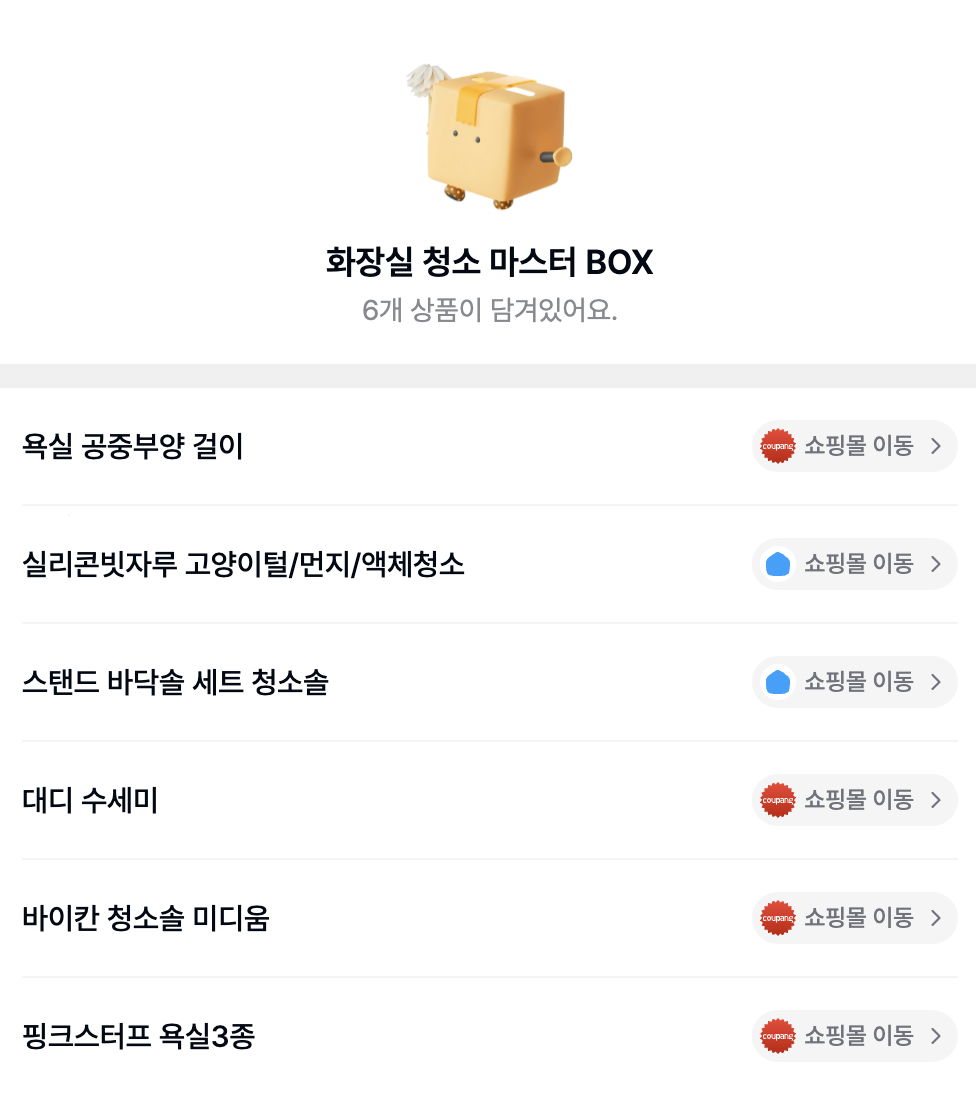This screenshot has width=976, height=1118.
Task: Click the 화장실 청소 마스터 BOX title
Action: point(489,262)
